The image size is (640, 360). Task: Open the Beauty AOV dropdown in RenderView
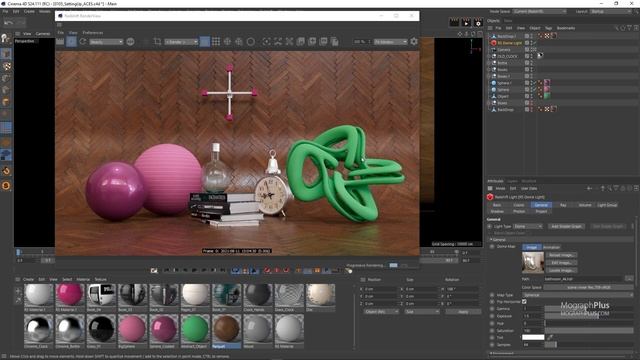(106, 42)
